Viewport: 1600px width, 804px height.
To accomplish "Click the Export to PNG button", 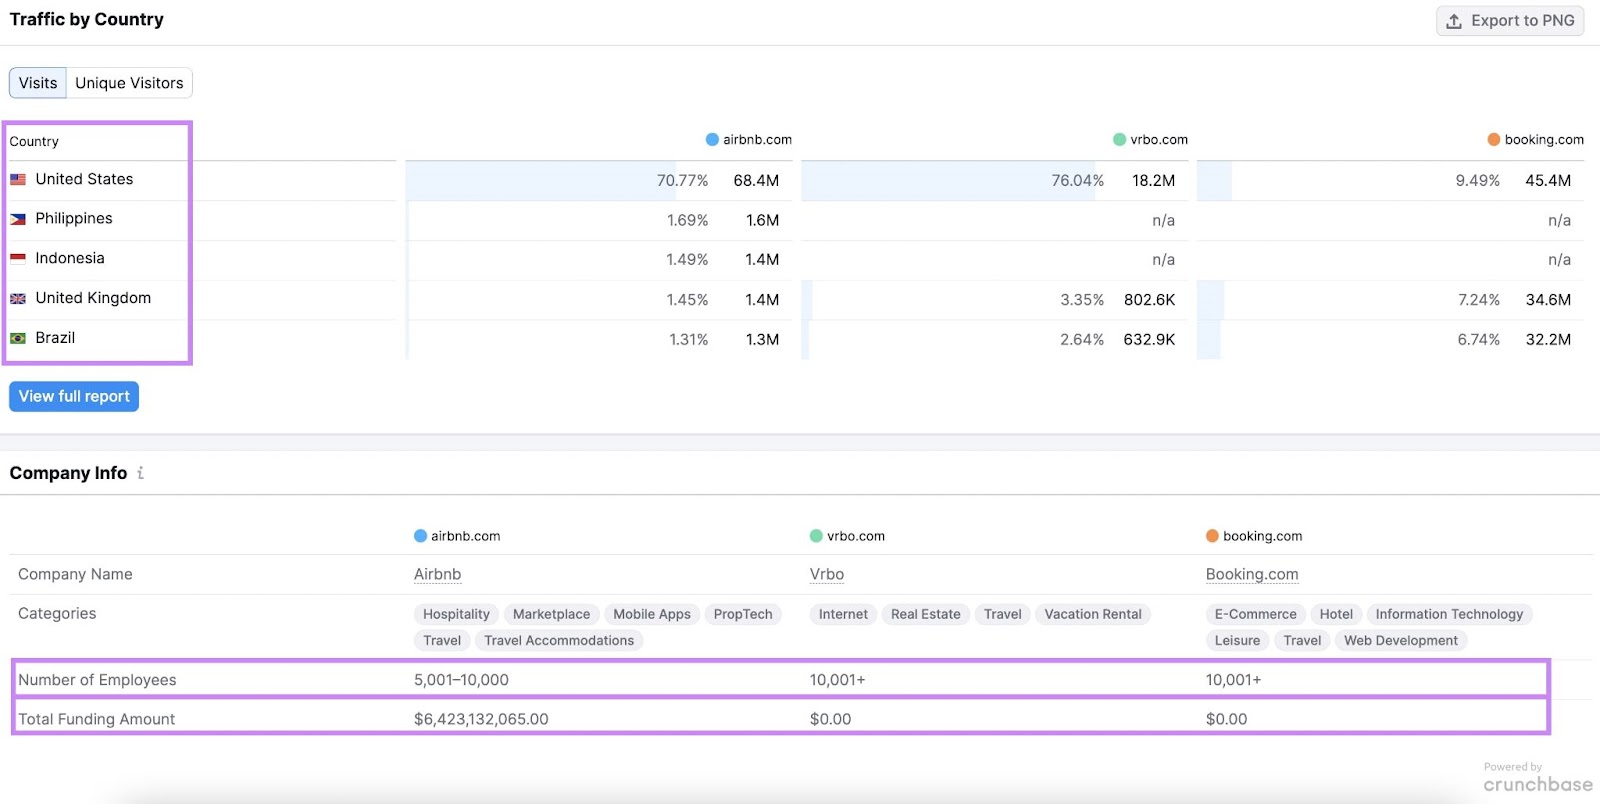I will (1510, 21).
